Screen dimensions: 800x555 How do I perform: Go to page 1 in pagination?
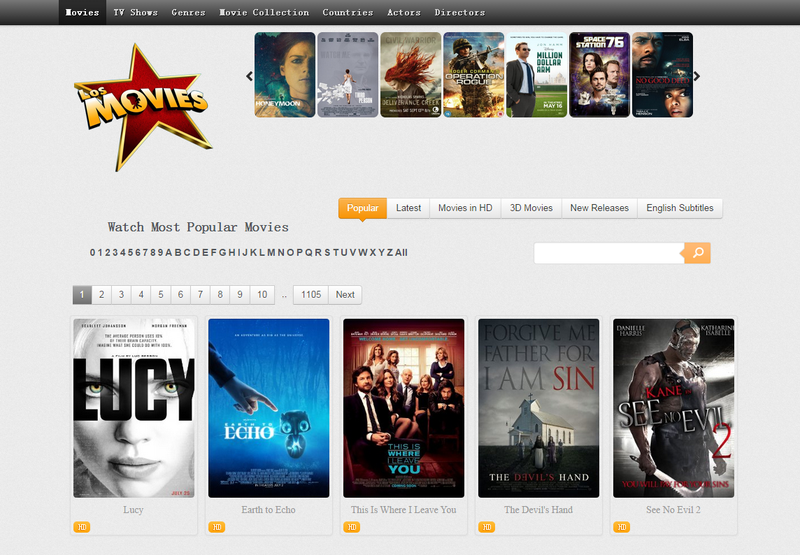click(x=82, y=295)
